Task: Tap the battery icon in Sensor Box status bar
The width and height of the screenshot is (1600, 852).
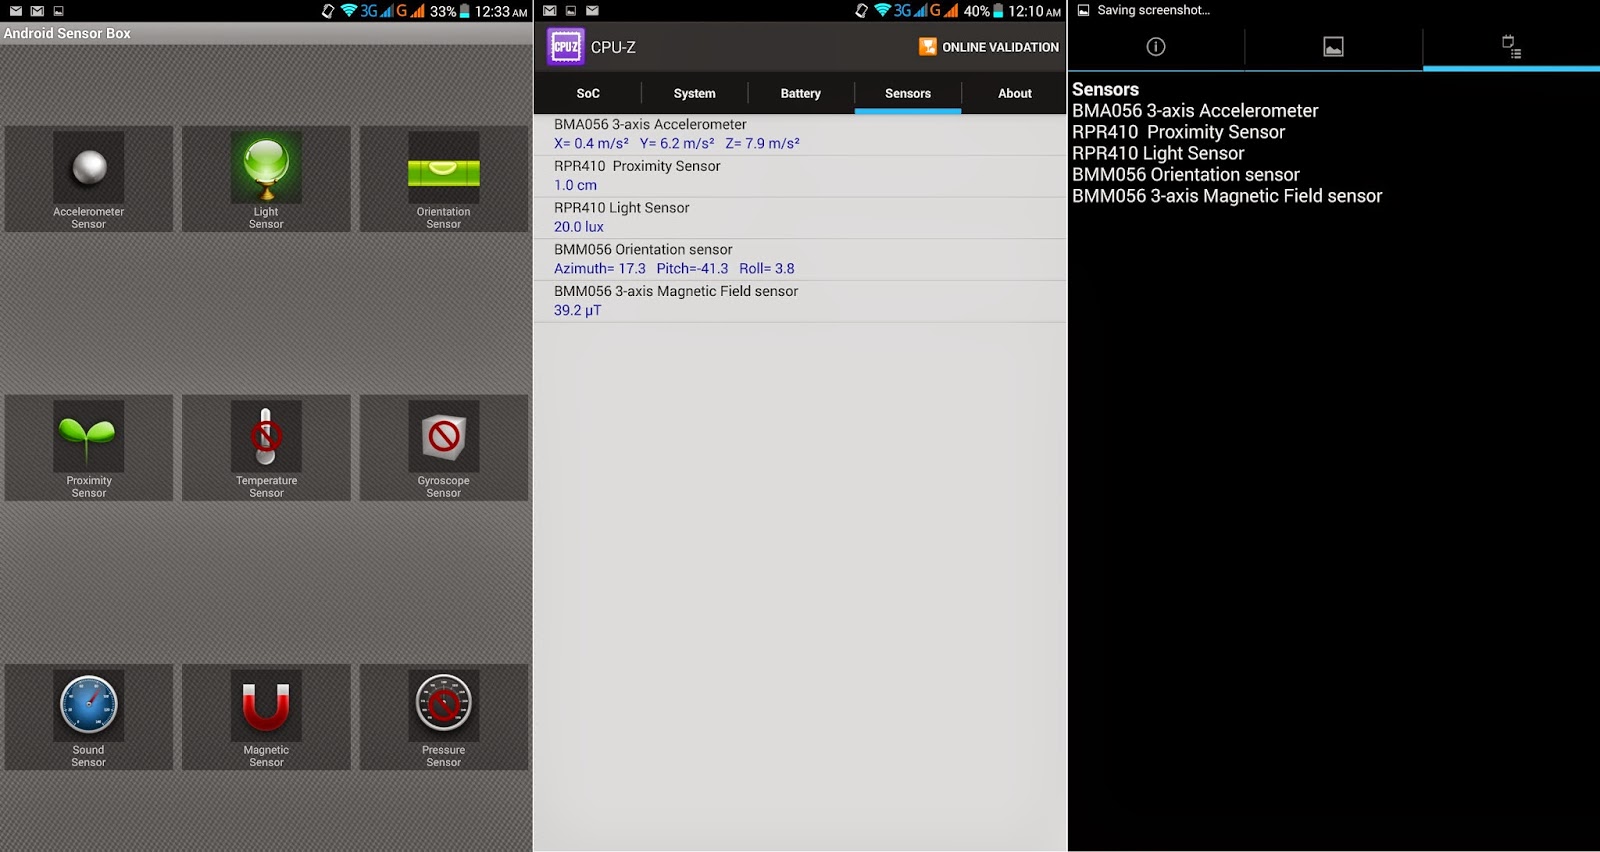Action: (464, 11)
